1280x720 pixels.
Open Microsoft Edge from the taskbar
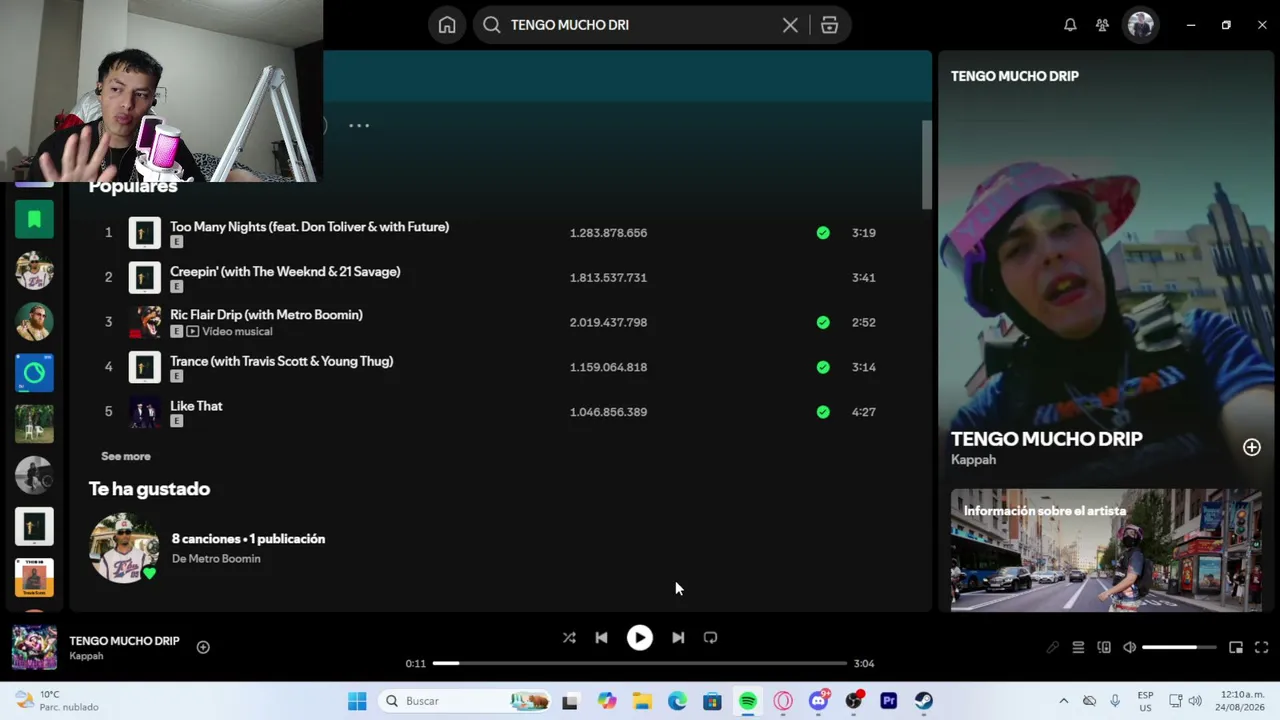677,701
